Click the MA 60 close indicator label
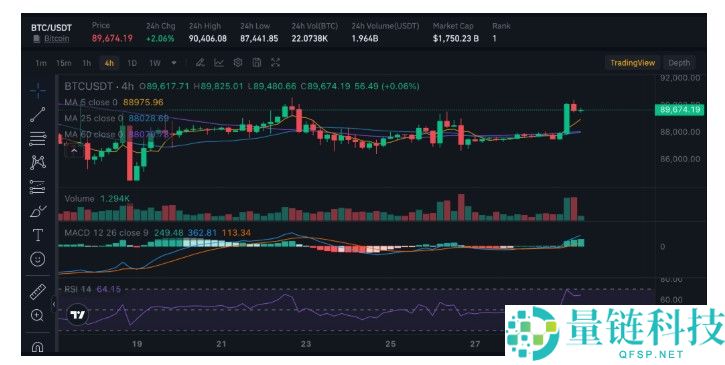The width and height of the screenshot is (725, 365). pos(94,135)
